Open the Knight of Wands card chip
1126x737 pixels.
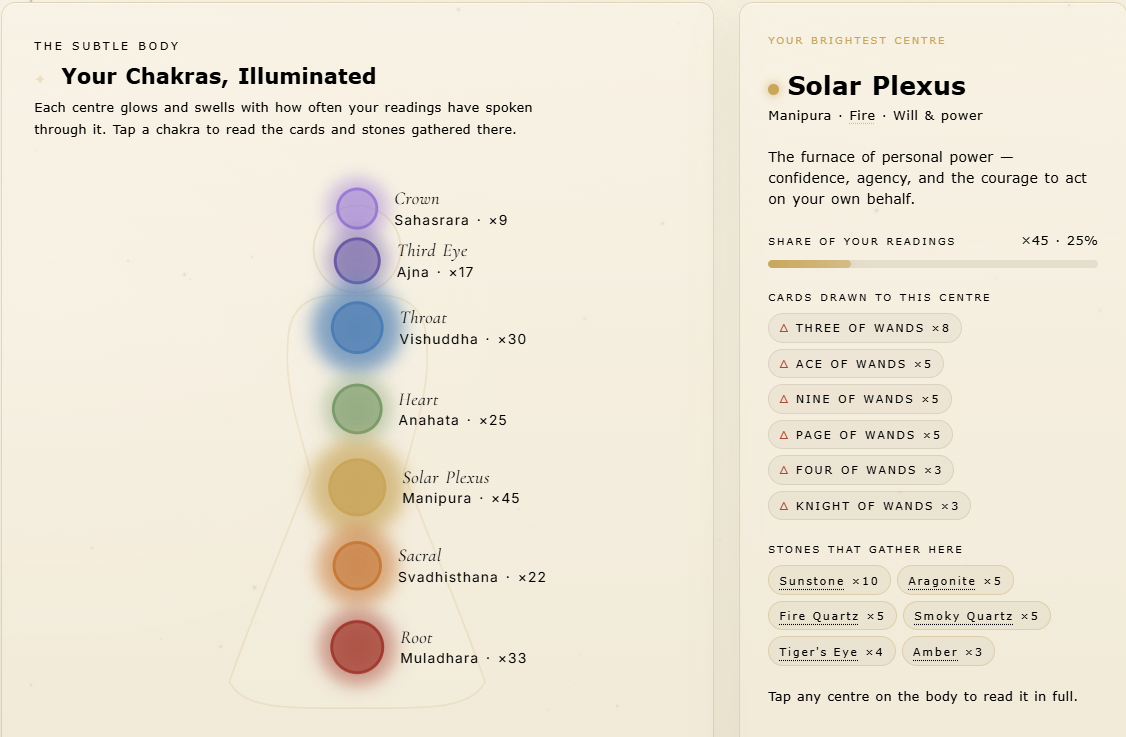869,506
